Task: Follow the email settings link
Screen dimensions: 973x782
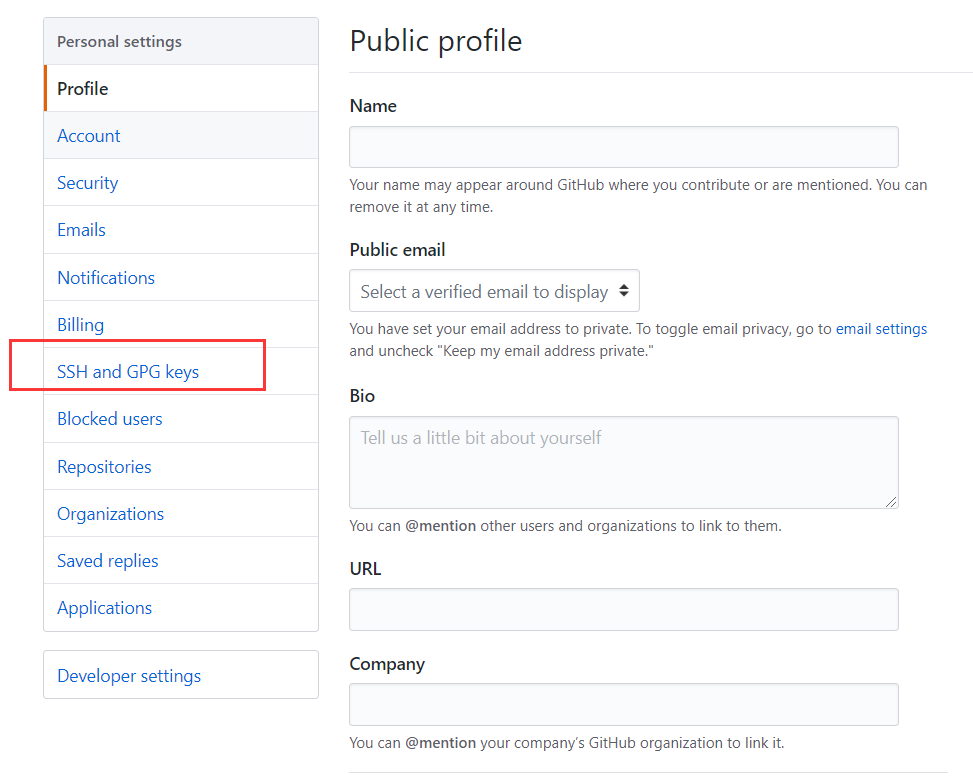Action: [881, 329]
